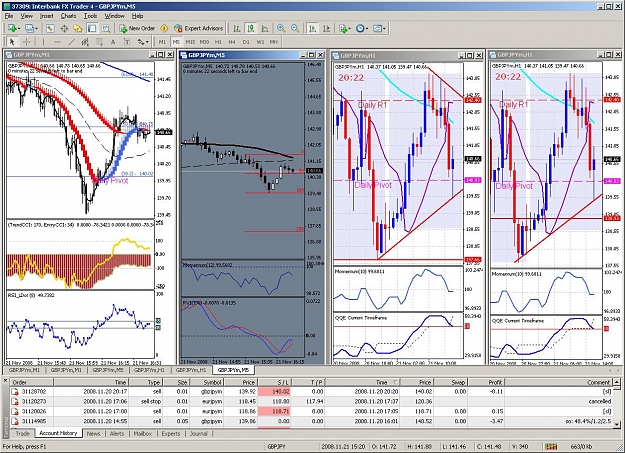Sort by the Symbol column header

point(208,382)
